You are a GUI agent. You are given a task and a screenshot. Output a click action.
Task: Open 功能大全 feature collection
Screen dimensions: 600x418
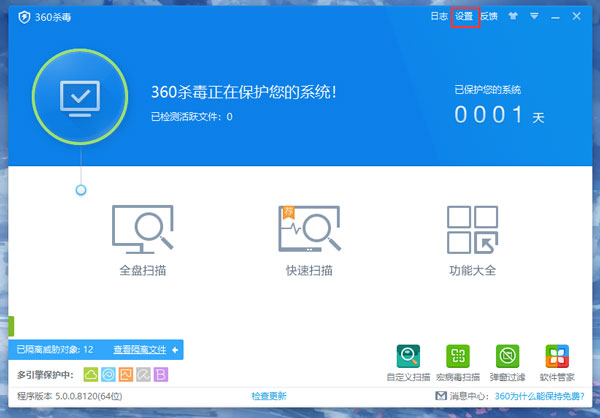(473, 241)
